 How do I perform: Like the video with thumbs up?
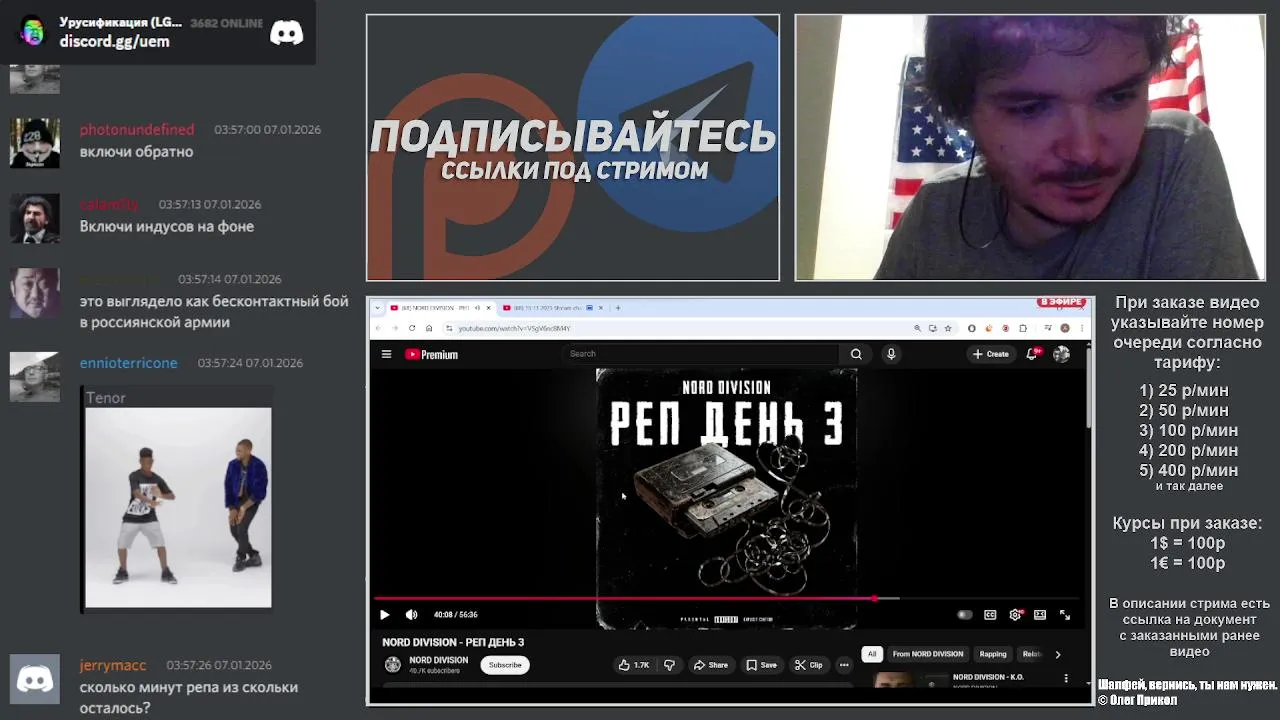click(x=634, y=665)
